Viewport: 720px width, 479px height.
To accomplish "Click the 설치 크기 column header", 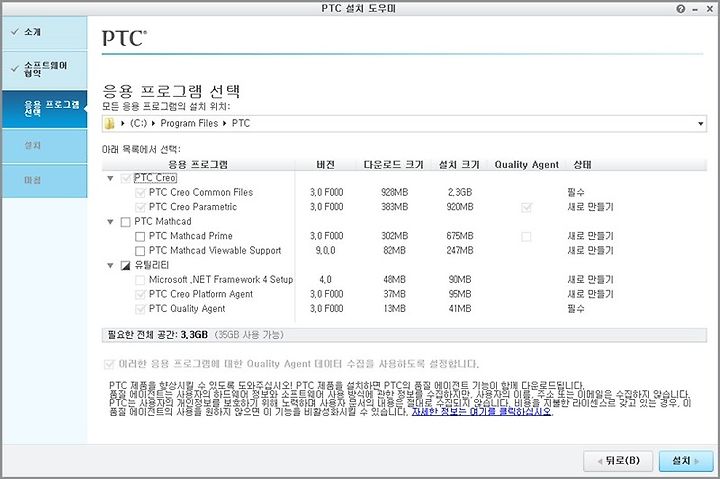I will point(459,164).
